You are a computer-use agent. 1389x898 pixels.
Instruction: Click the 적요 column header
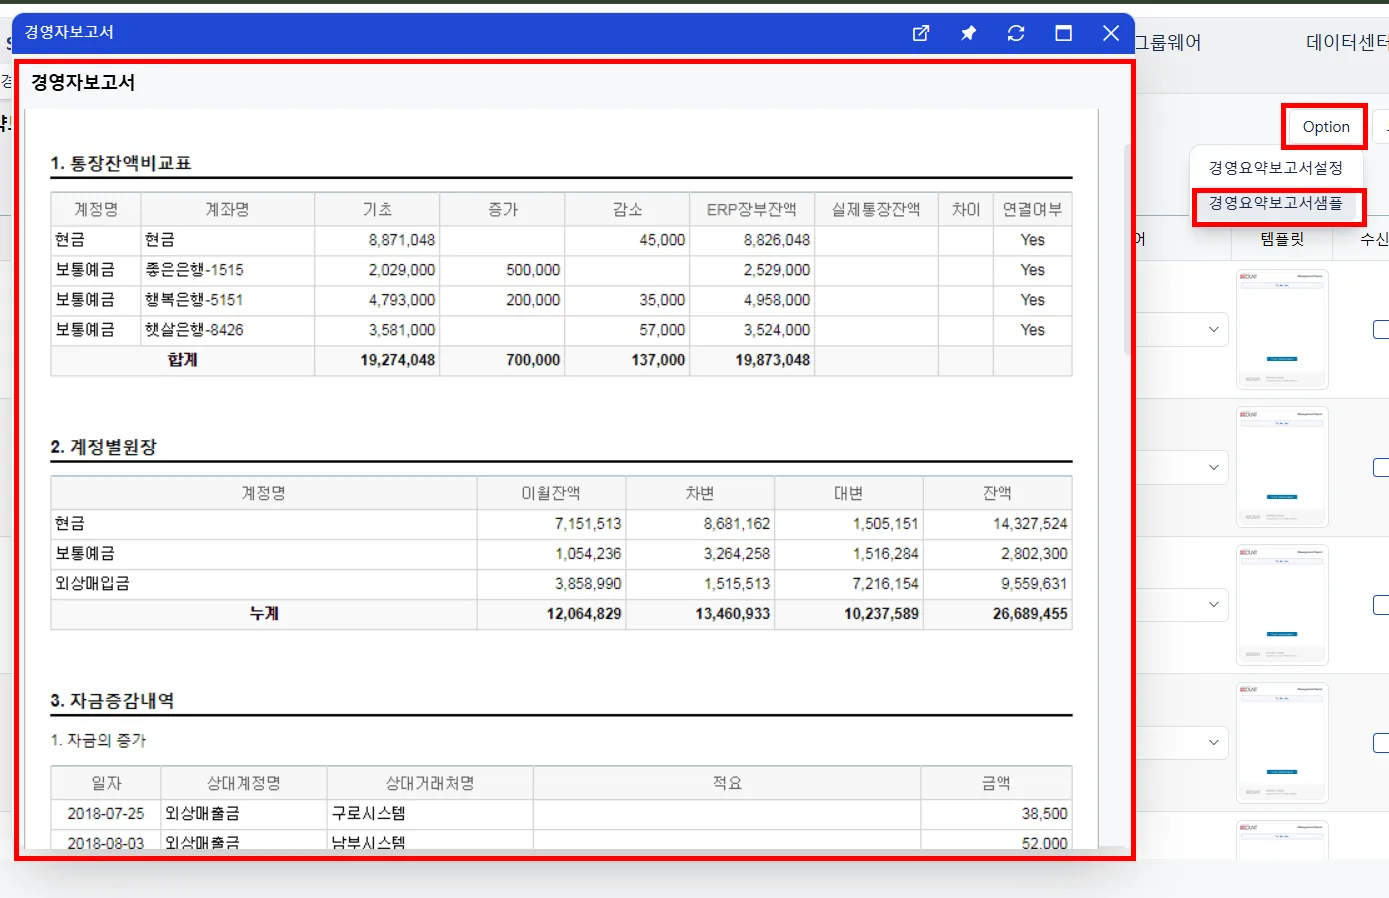(x=727, y=783)
